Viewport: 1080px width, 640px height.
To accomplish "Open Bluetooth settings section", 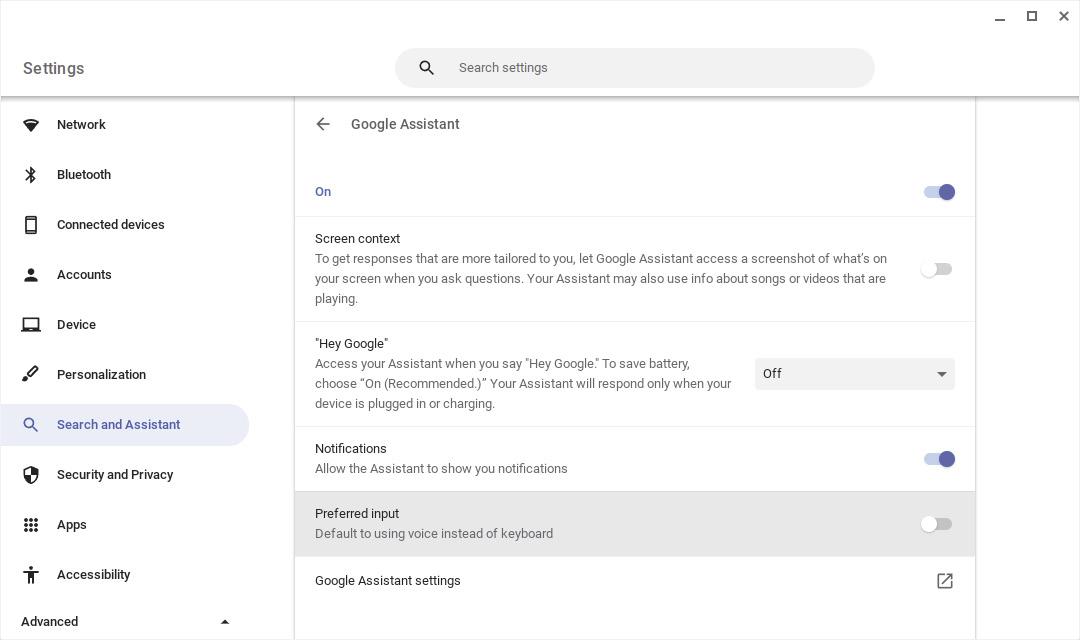I will pyautogui.click(x=84, y=175).
